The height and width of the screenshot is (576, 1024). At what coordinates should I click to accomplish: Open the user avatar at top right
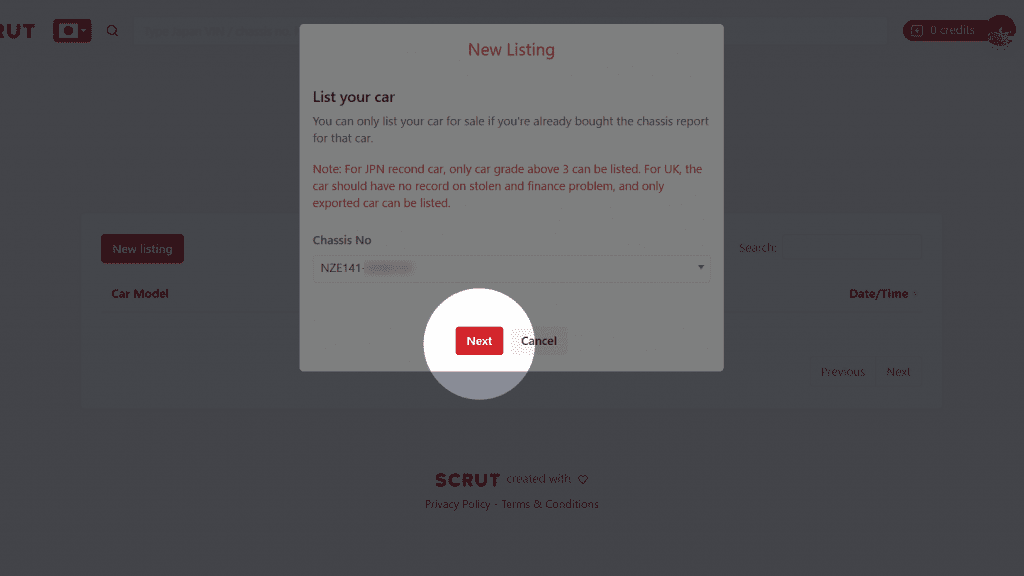point(1000,31)
